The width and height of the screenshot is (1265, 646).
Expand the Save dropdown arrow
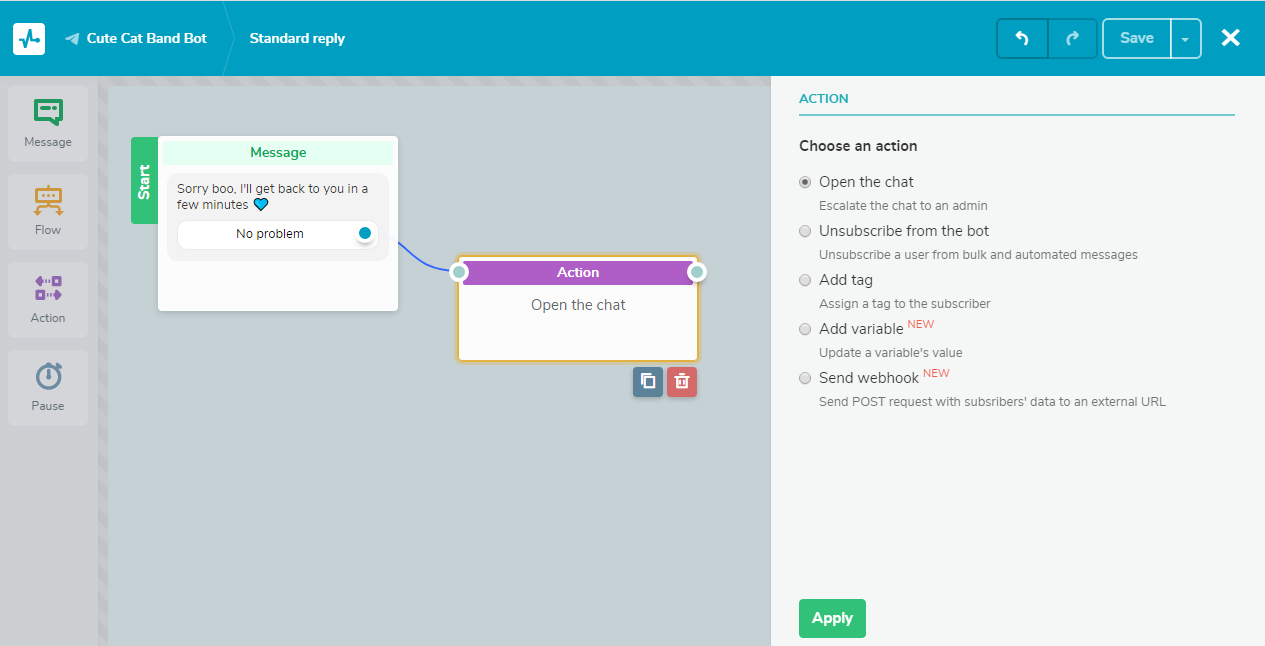click(1185, 39)
